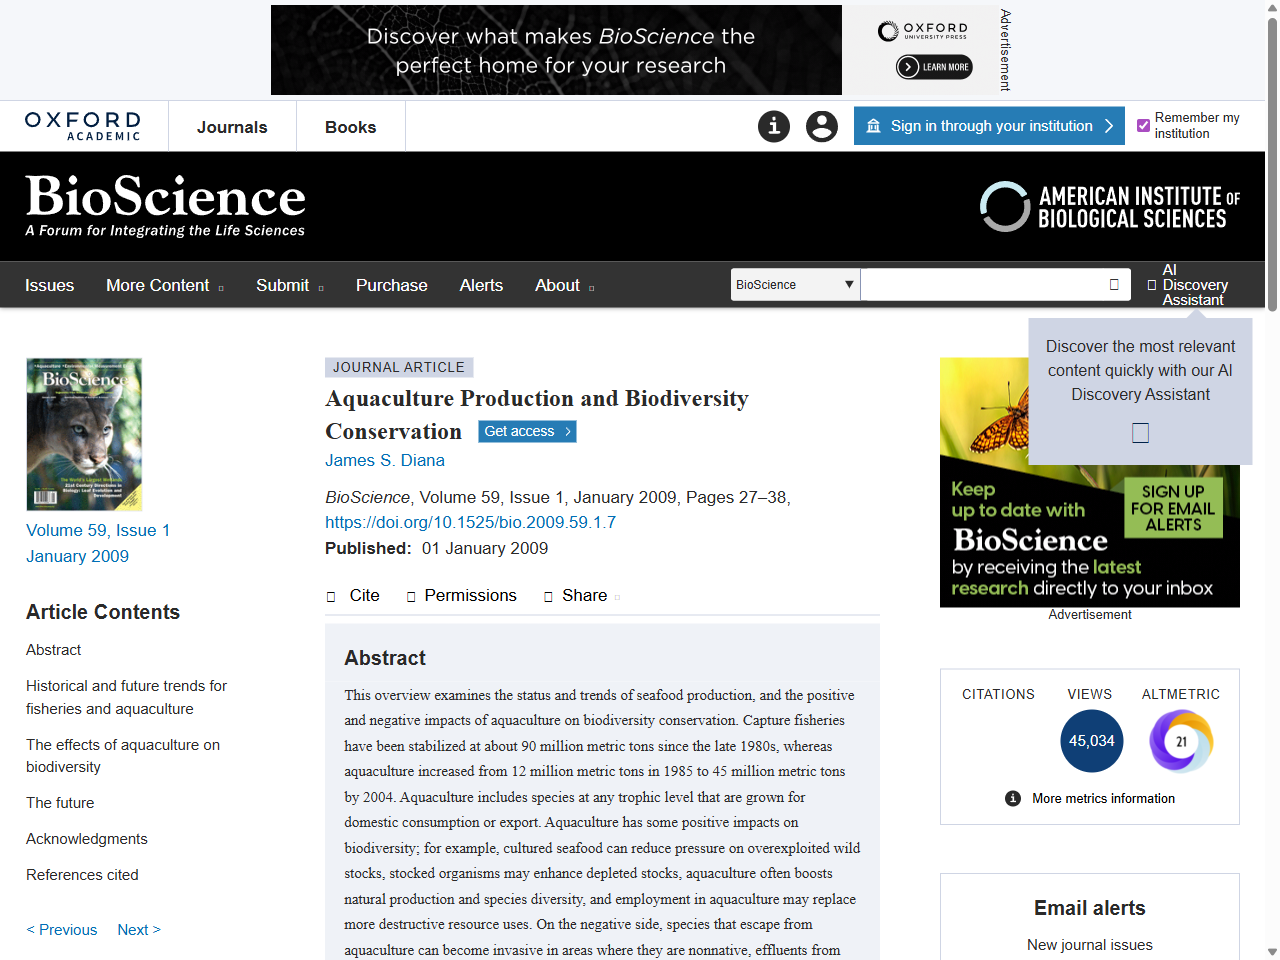Click the January 2009 issue link
This screenshot has height=960, width=1280.
[77, 556]
